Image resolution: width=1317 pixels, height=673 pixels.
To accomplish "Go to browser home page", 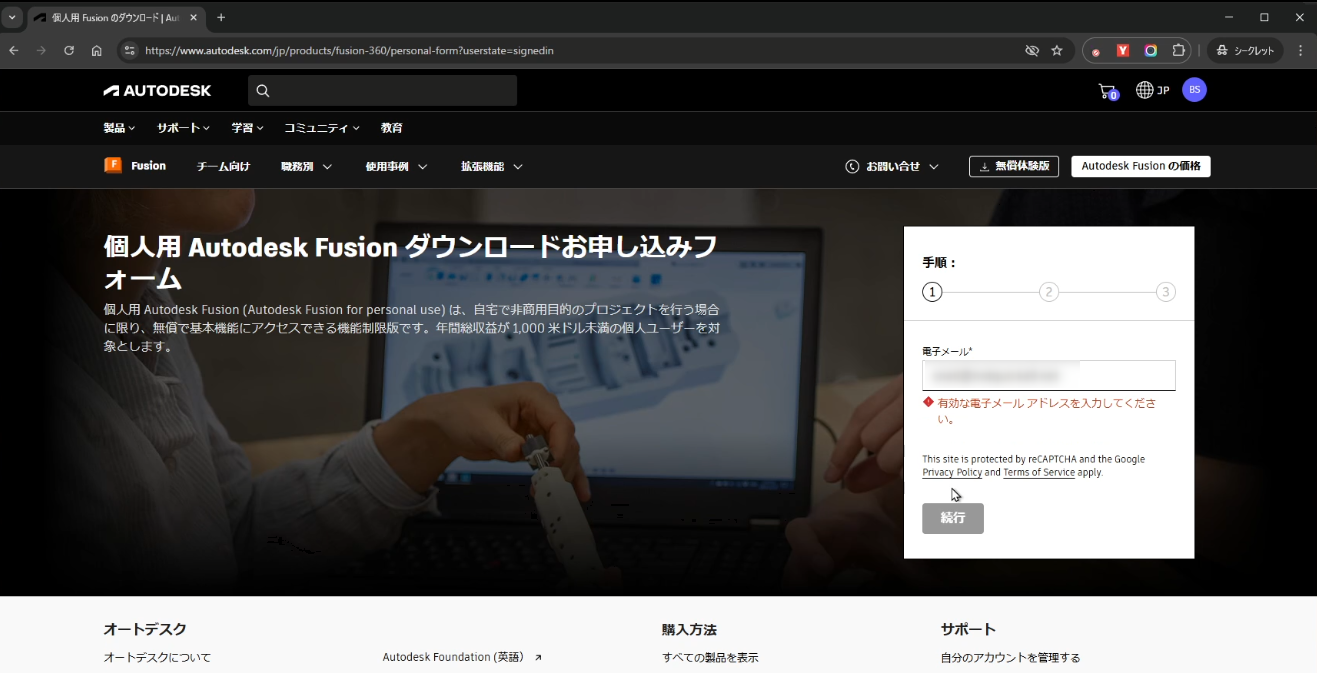I will coord(97,50).
